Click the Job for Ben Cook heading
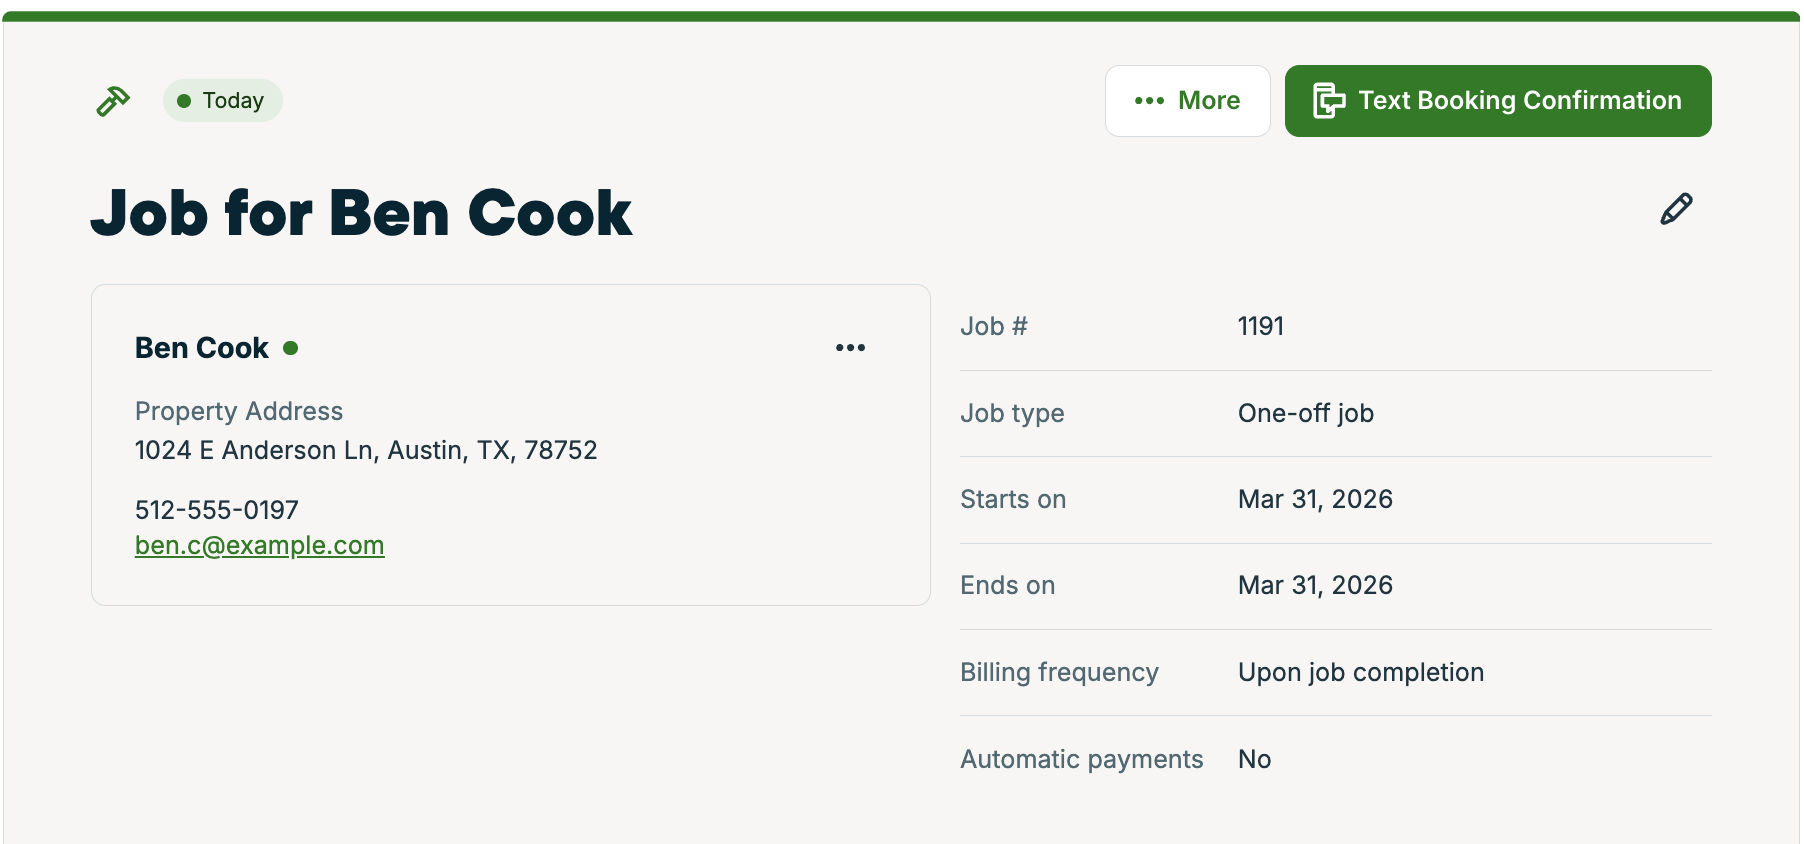Screen dimensions: 1804x844 coord(361,213)
